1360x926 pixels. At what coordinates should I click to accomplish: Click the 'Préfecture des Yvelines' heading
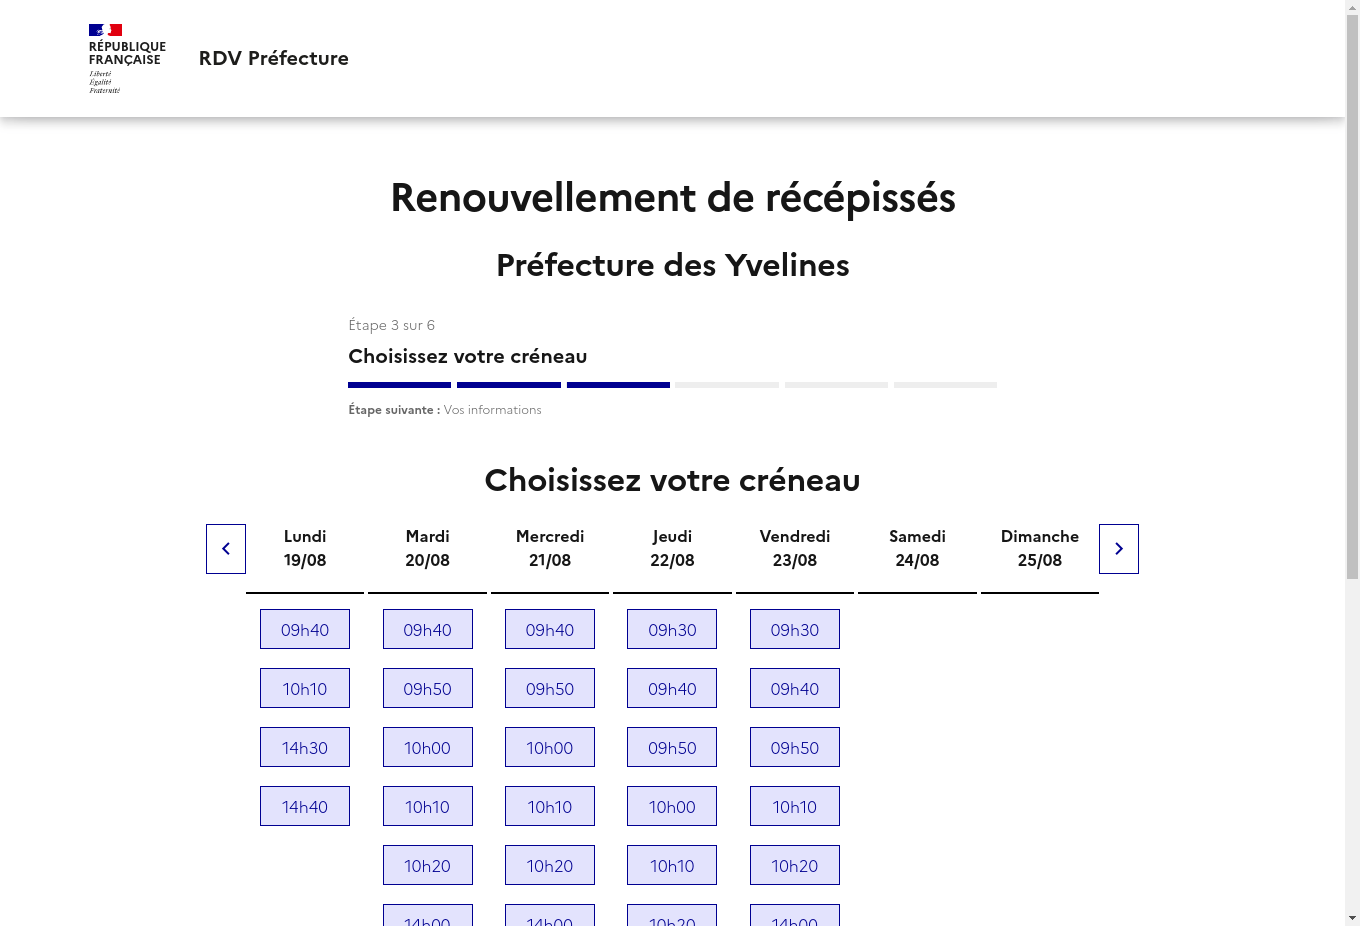673,265
